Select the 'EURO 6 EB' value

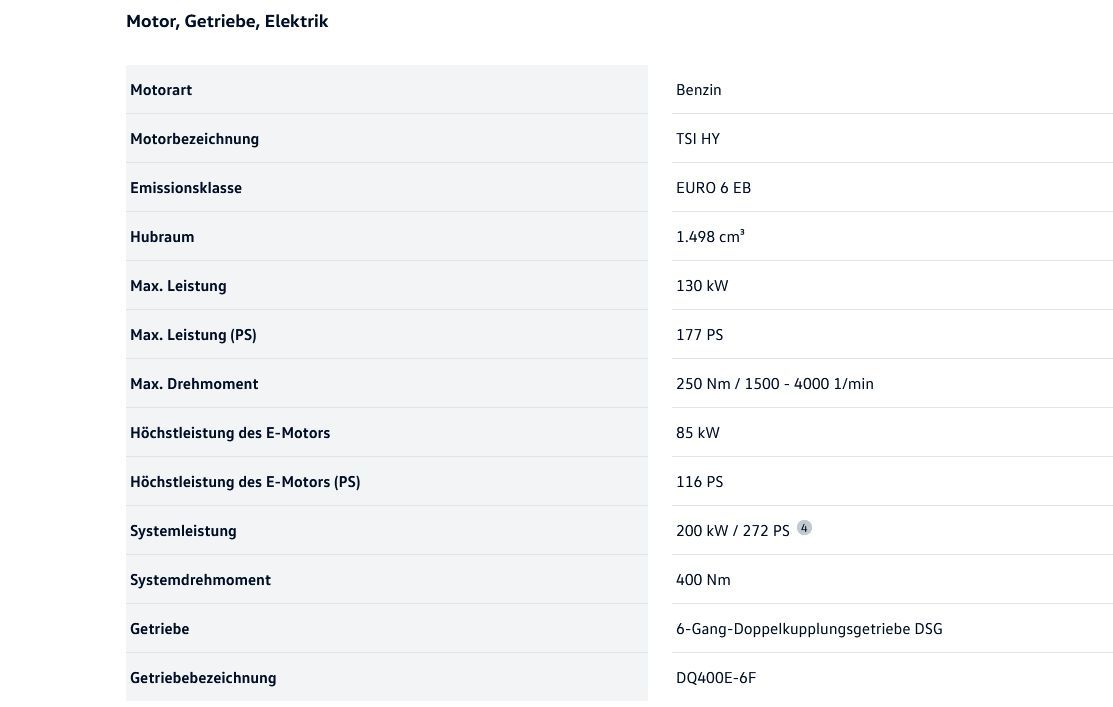pos(713,188)
